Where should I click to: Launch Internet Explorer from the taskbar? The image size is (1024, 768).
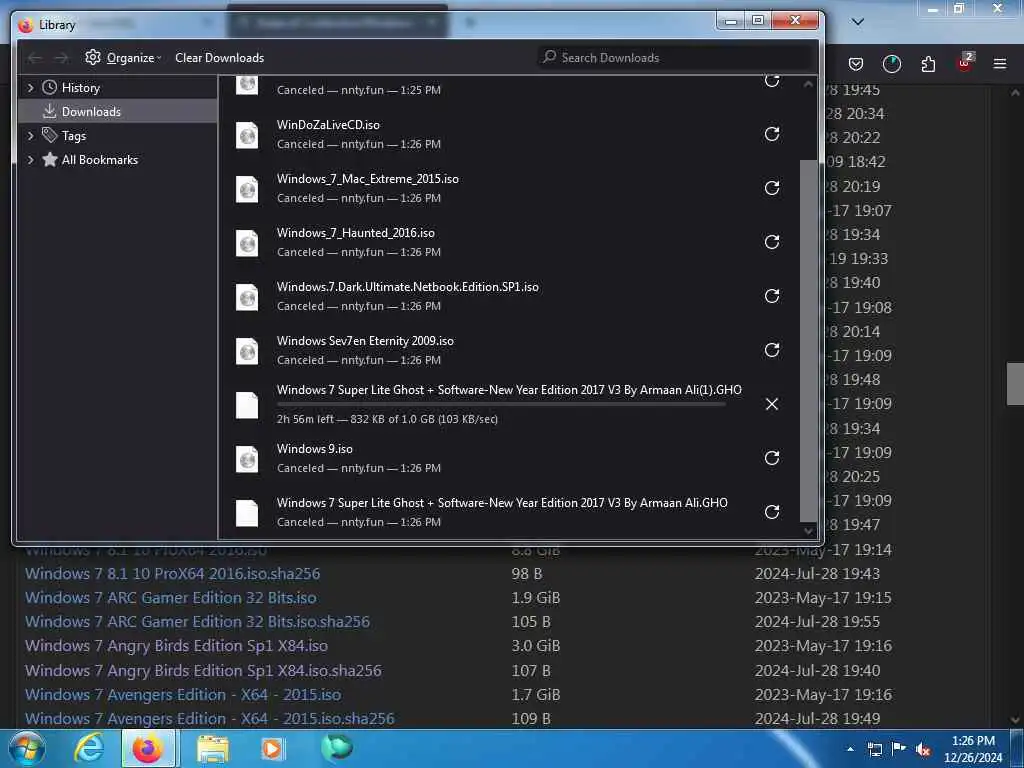(89, 748)
